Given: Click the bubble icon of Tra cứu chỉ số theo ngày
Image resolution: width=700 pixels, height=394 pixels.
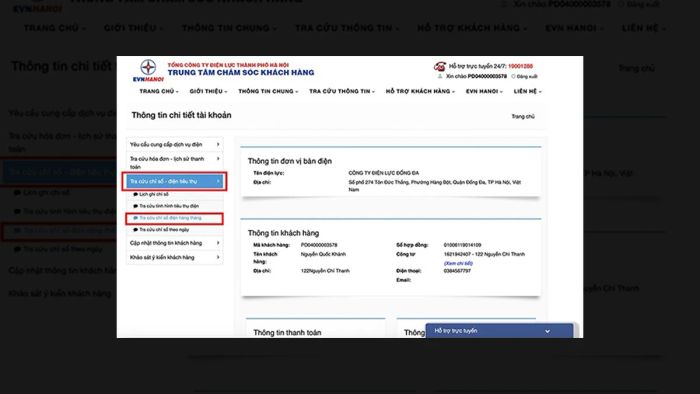Looking at the screenshot, I should pos(136,230).
